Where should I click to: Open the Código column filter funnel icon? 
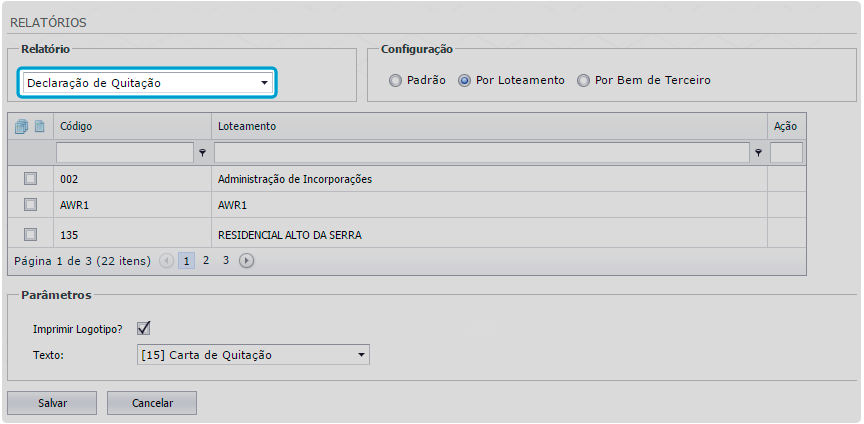(x=202, y=153)
